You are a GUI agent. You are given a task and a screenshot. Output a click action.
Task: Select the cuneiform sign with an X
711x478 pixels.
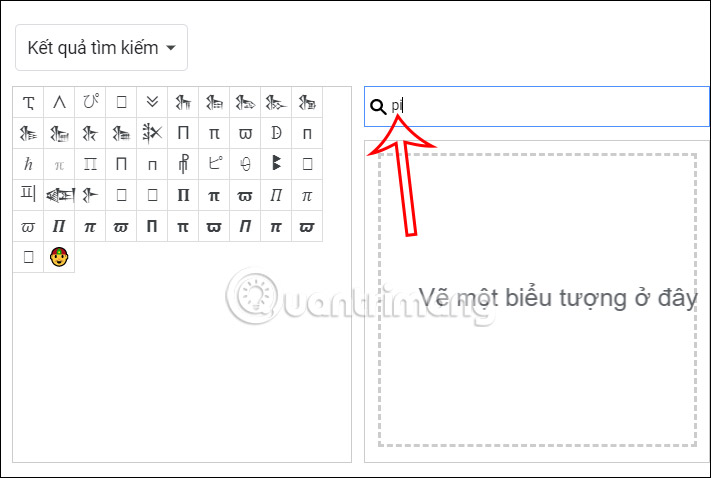[152, 133]
